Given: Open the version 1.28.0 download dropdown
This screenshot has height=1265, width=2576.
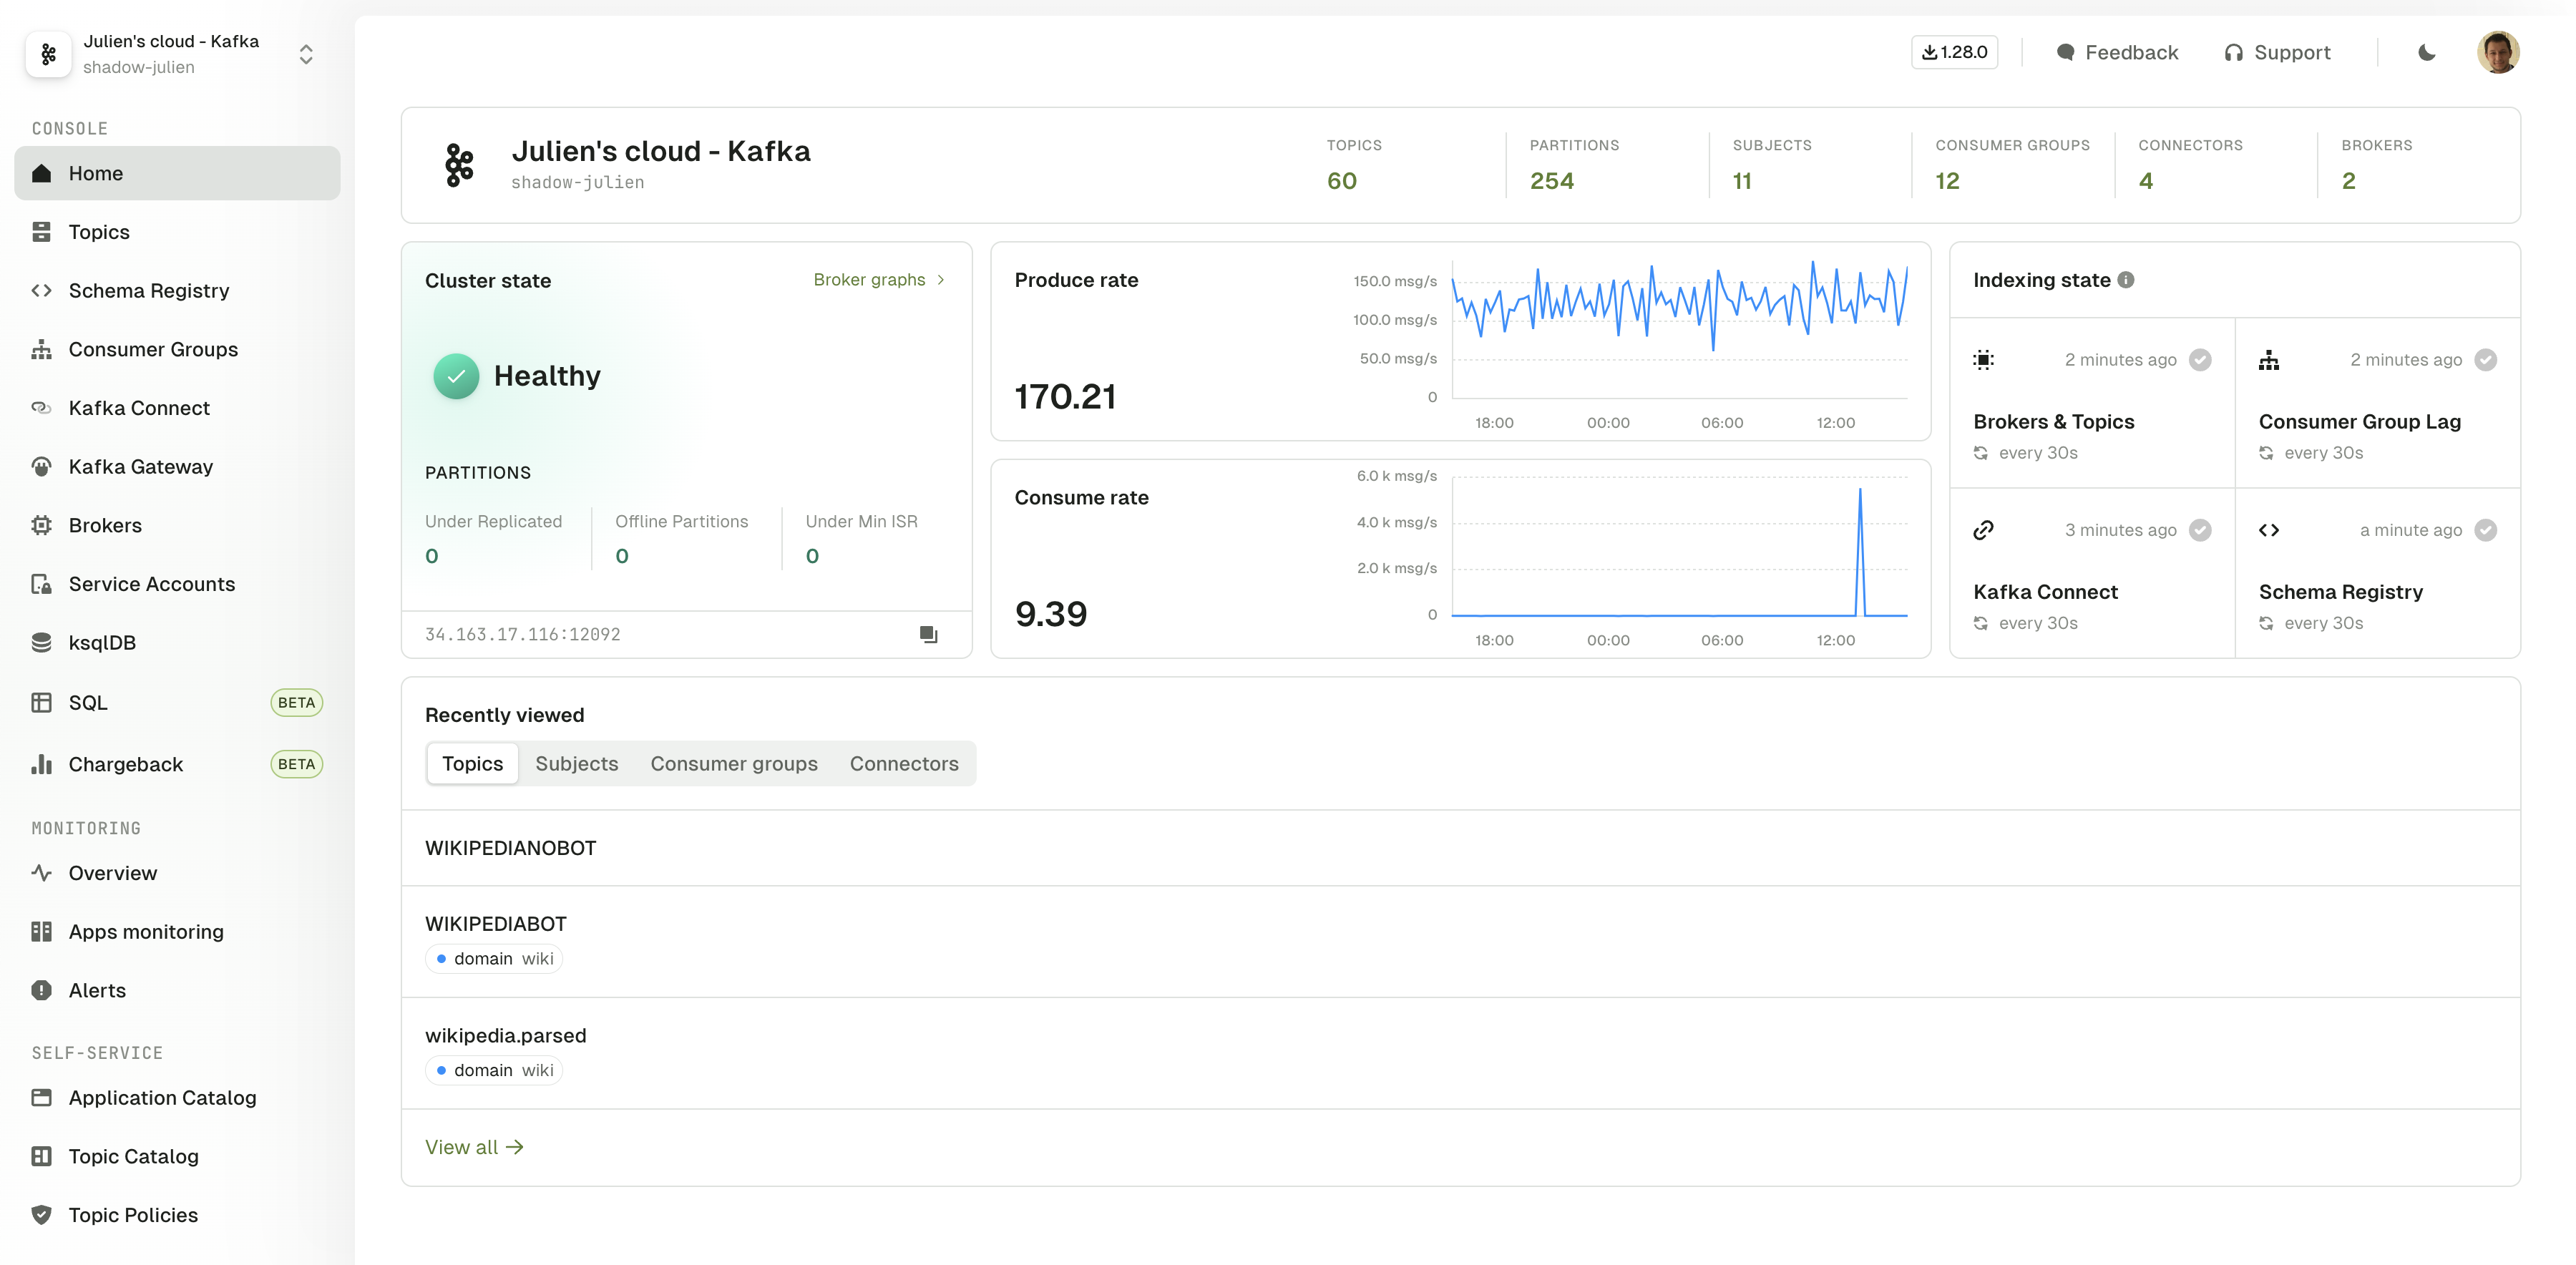Looking at the screenshot, I should pyautogui.click(x=1954, y=52).
